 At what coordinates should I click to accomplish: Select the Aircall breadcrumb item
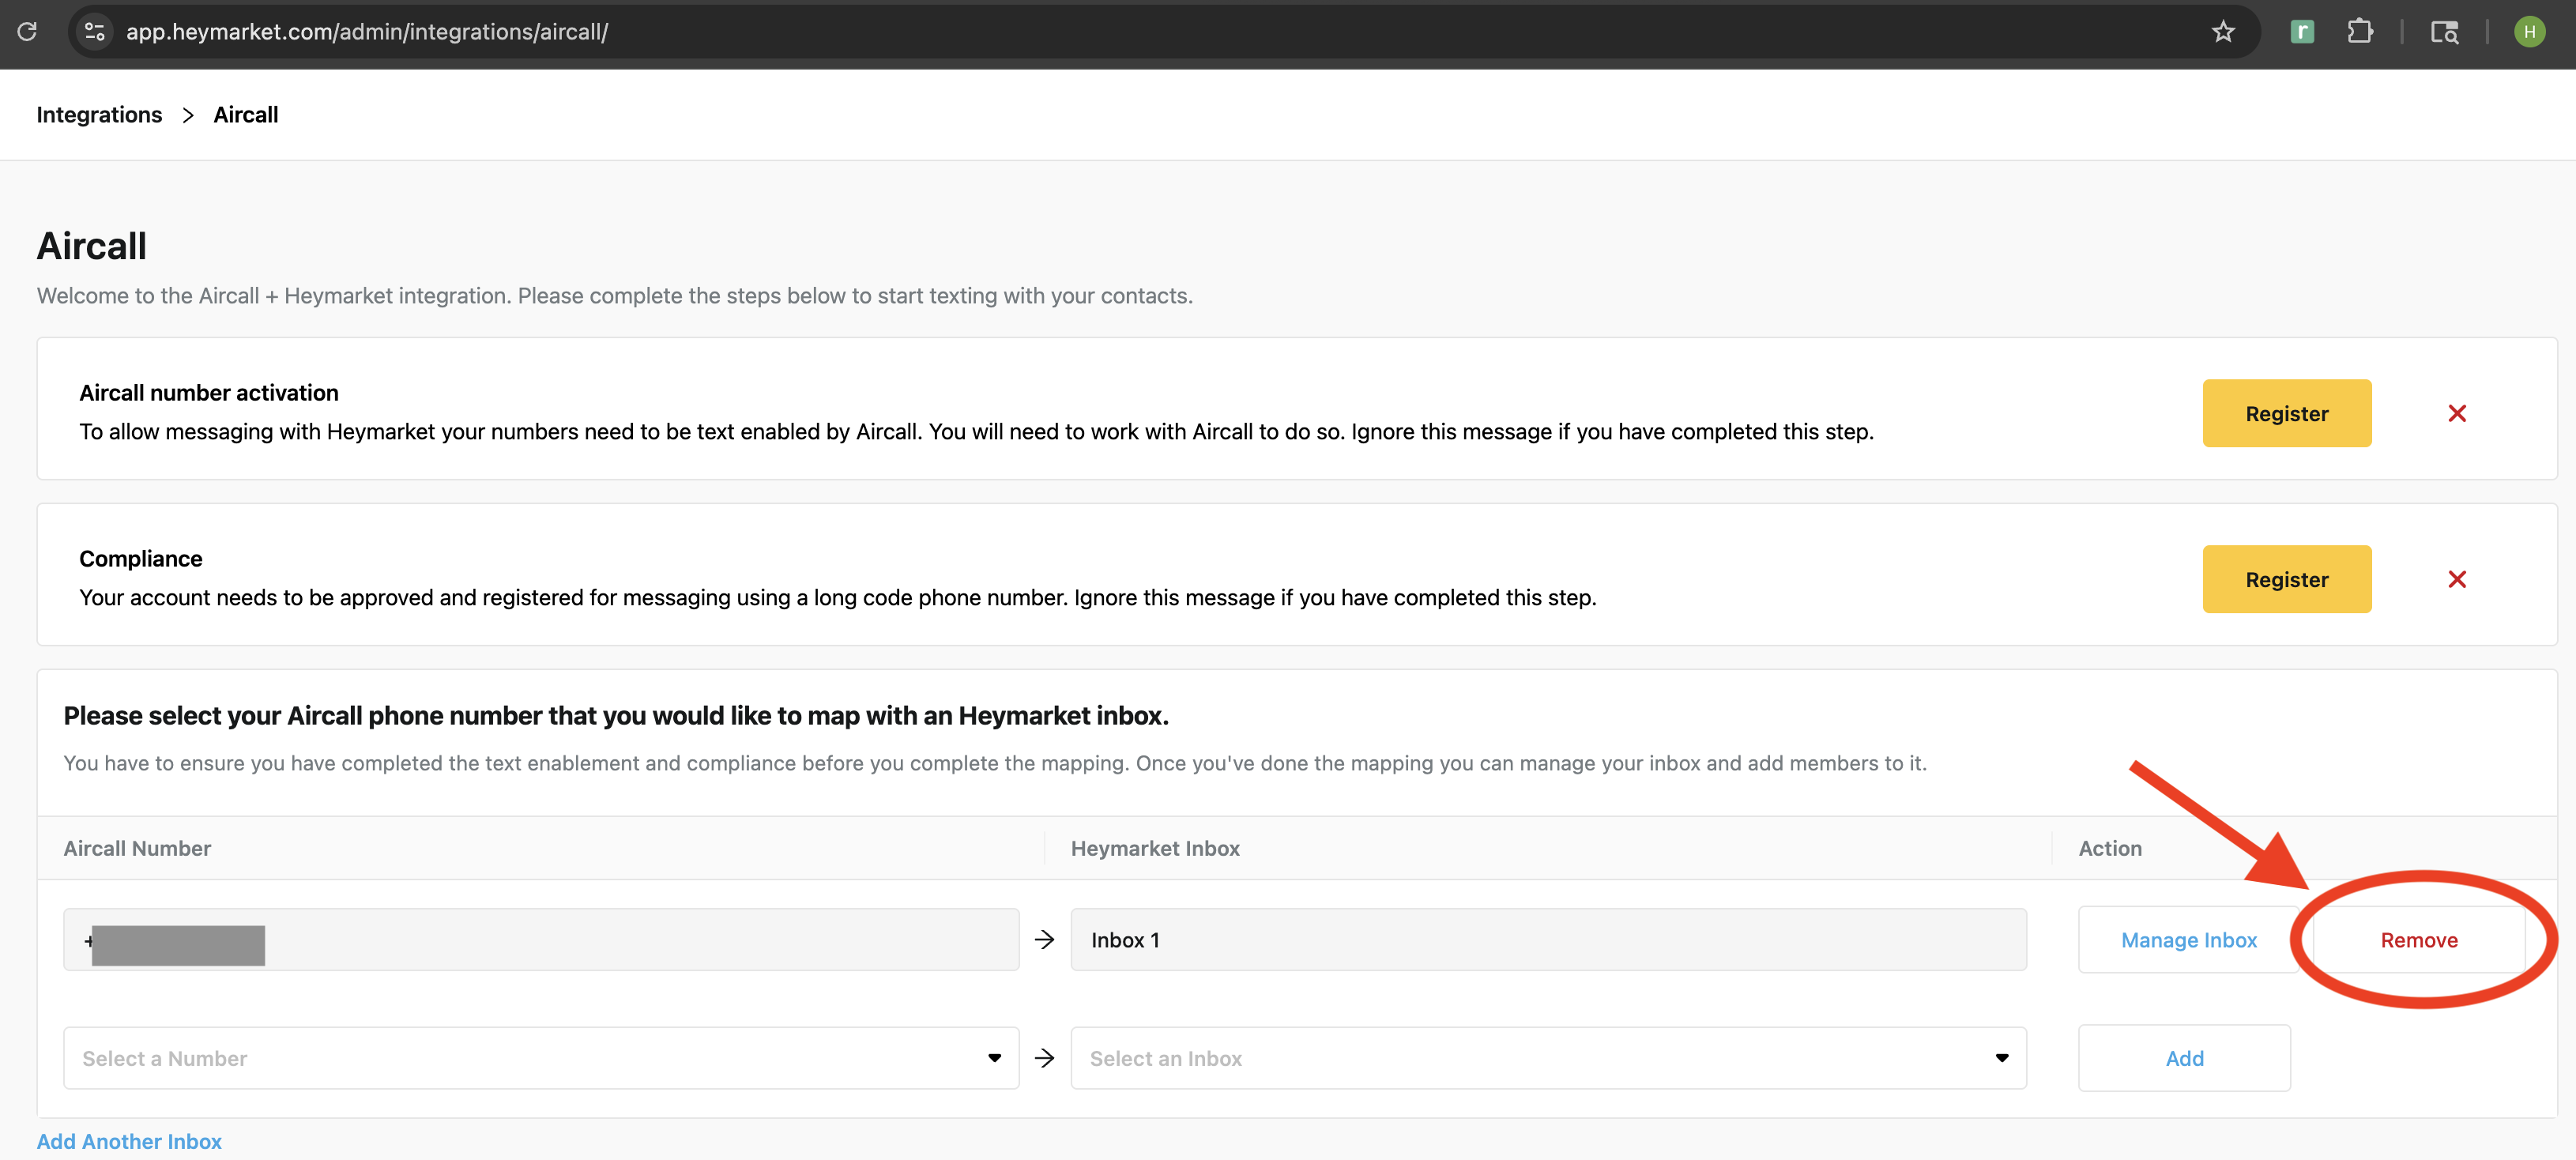pyautogui.click(x=246, y=114)
